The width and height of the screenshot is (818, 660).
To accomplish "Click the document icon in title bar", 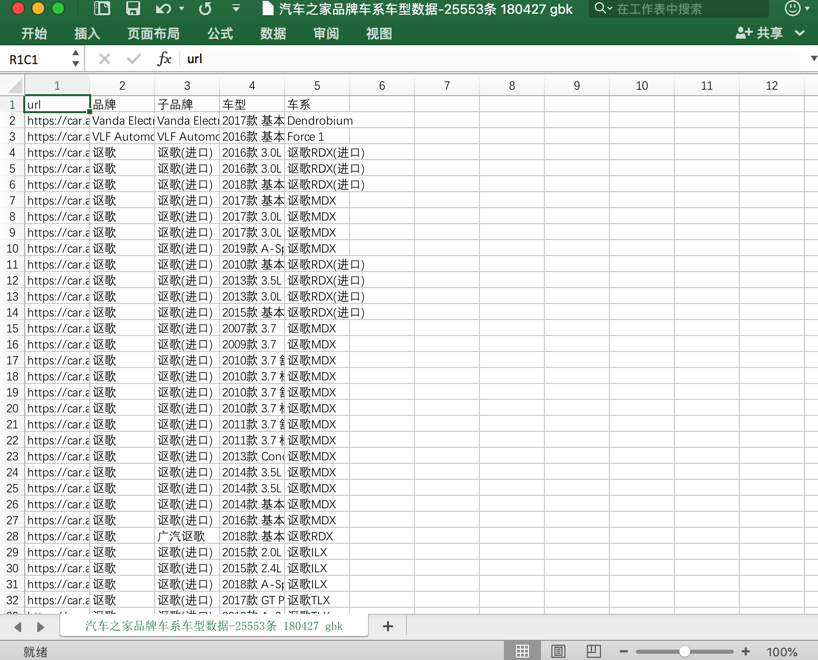I will click(x=268, y=8).
